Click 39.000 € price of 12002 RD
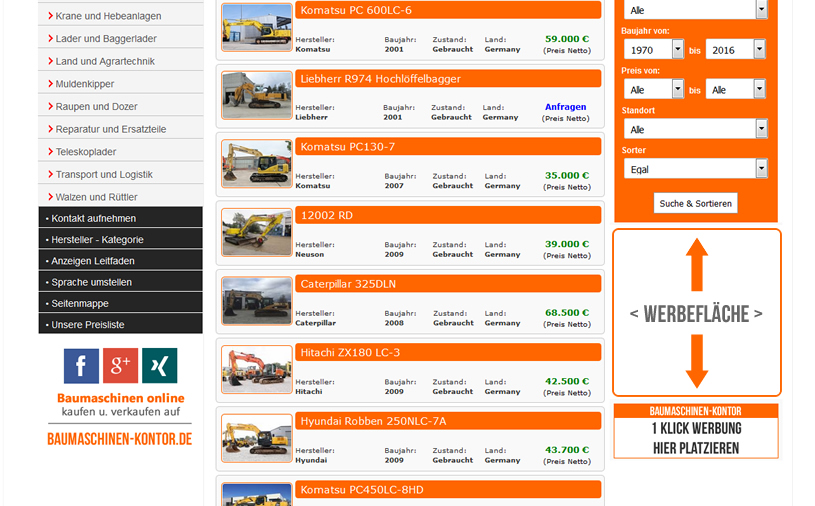 point(567,244)
